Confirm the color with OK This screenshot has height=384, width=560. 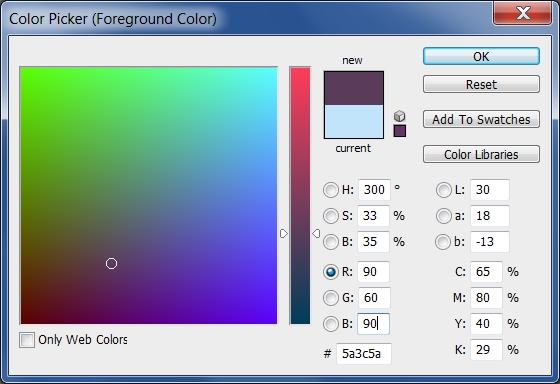tap(481, 56)
